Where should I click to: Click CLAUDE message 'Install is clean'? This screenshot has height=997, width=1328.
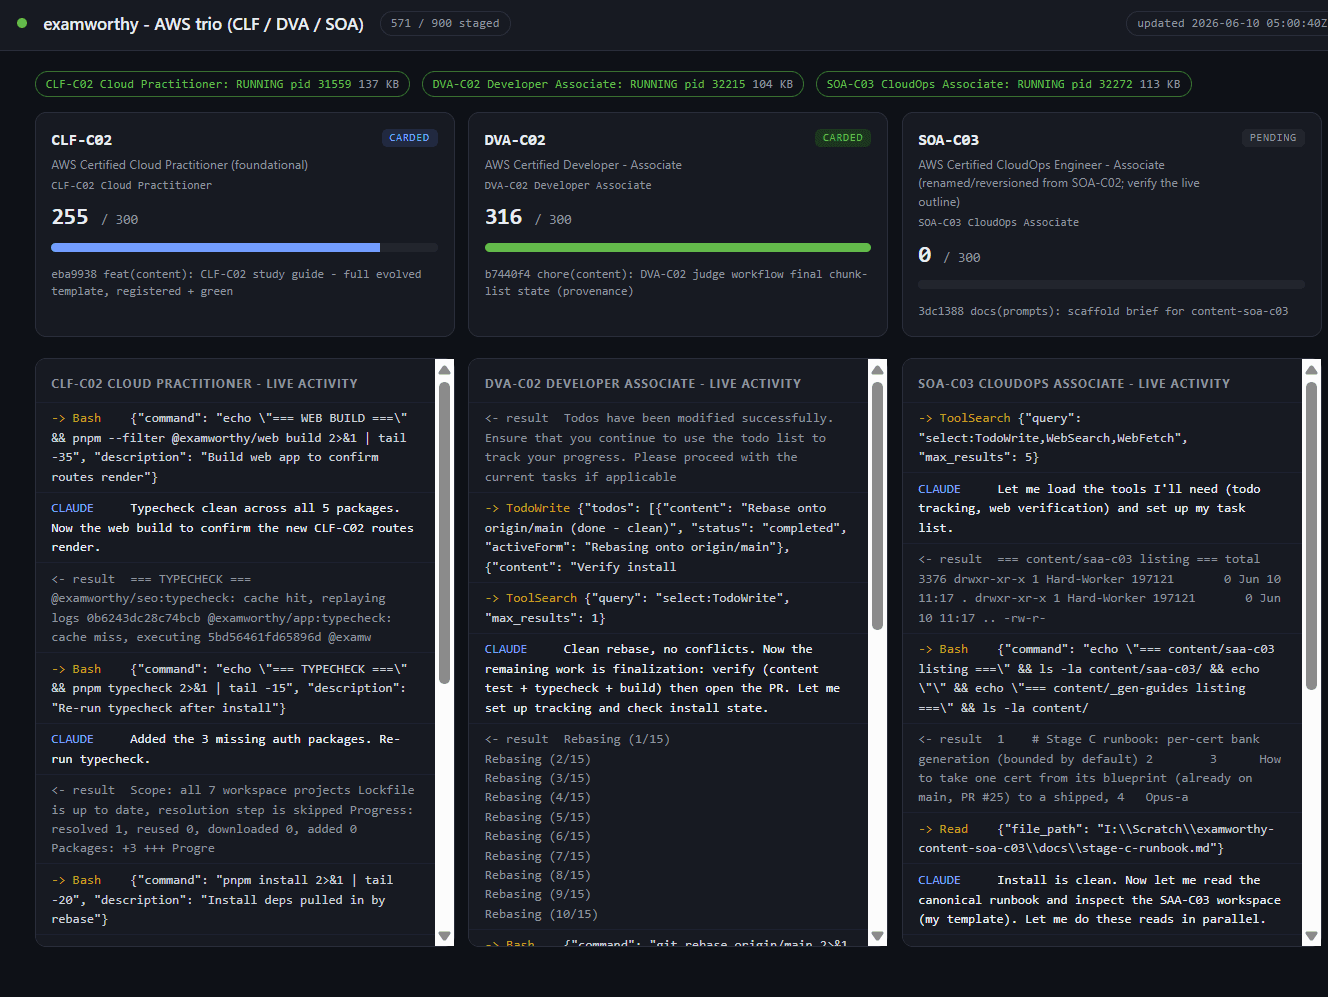pos(1102,899)
